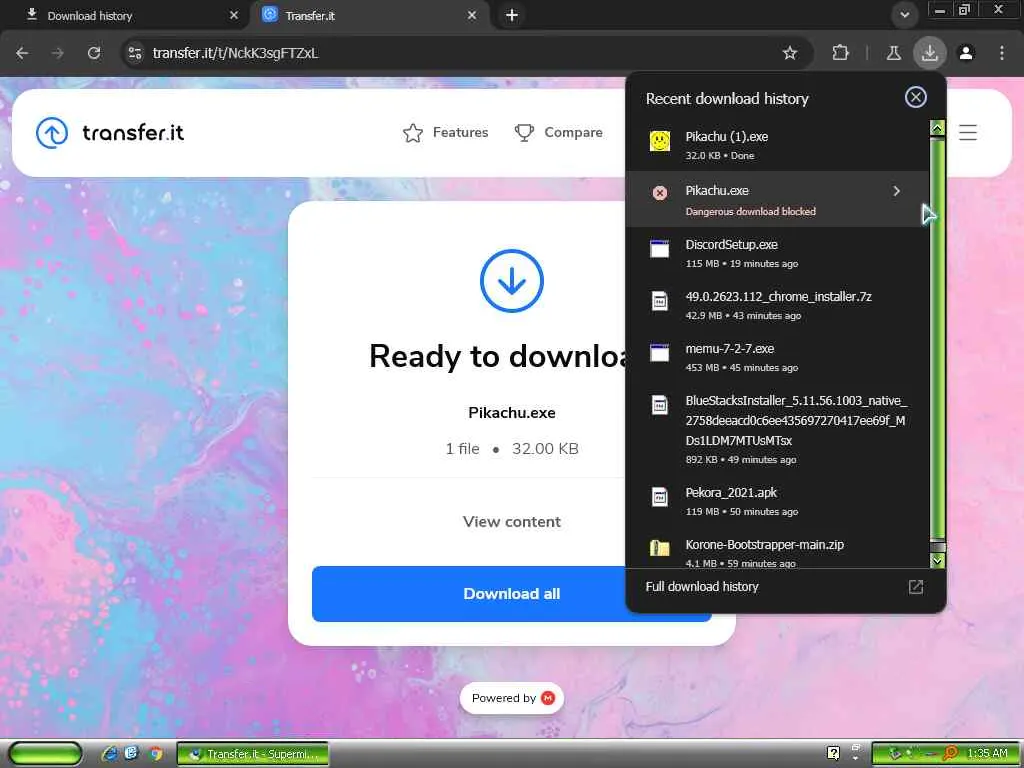Click the browser back arrow
Screen dimensions: 1024x768
[x=22, y=53]
